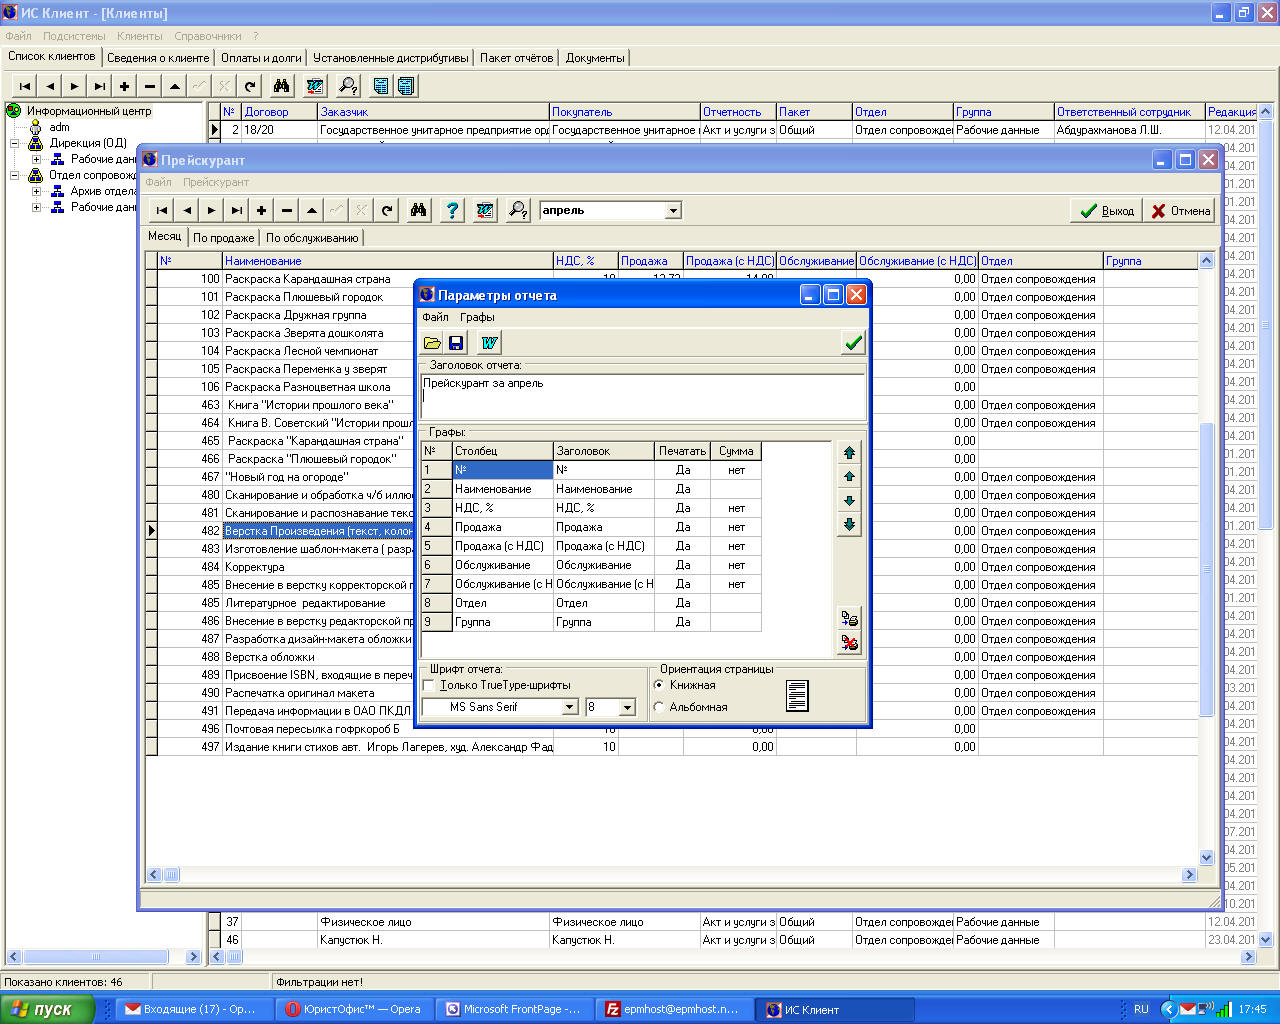Click Выход button in Прейскурант
Viewport: 1280px width, 1024px height.
click(1106, 211)
